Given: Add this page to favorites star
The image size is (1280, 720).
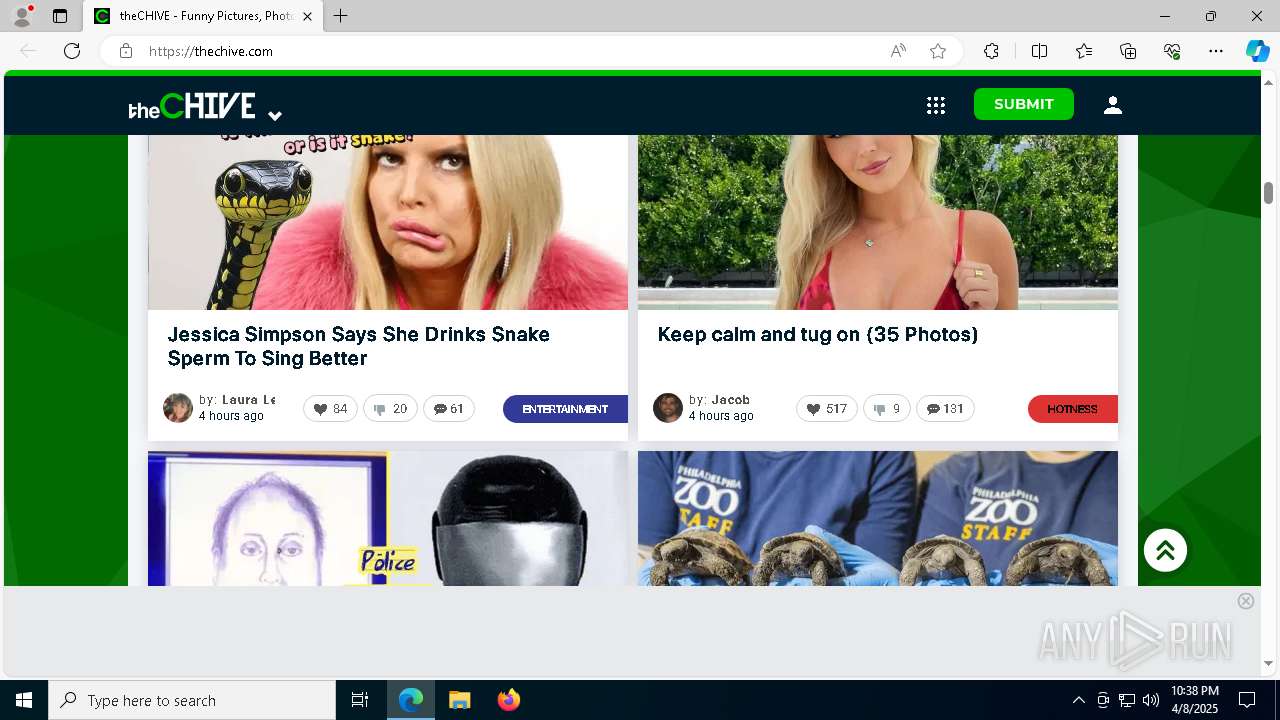Looking at the screenshot, I should (938, 51).
